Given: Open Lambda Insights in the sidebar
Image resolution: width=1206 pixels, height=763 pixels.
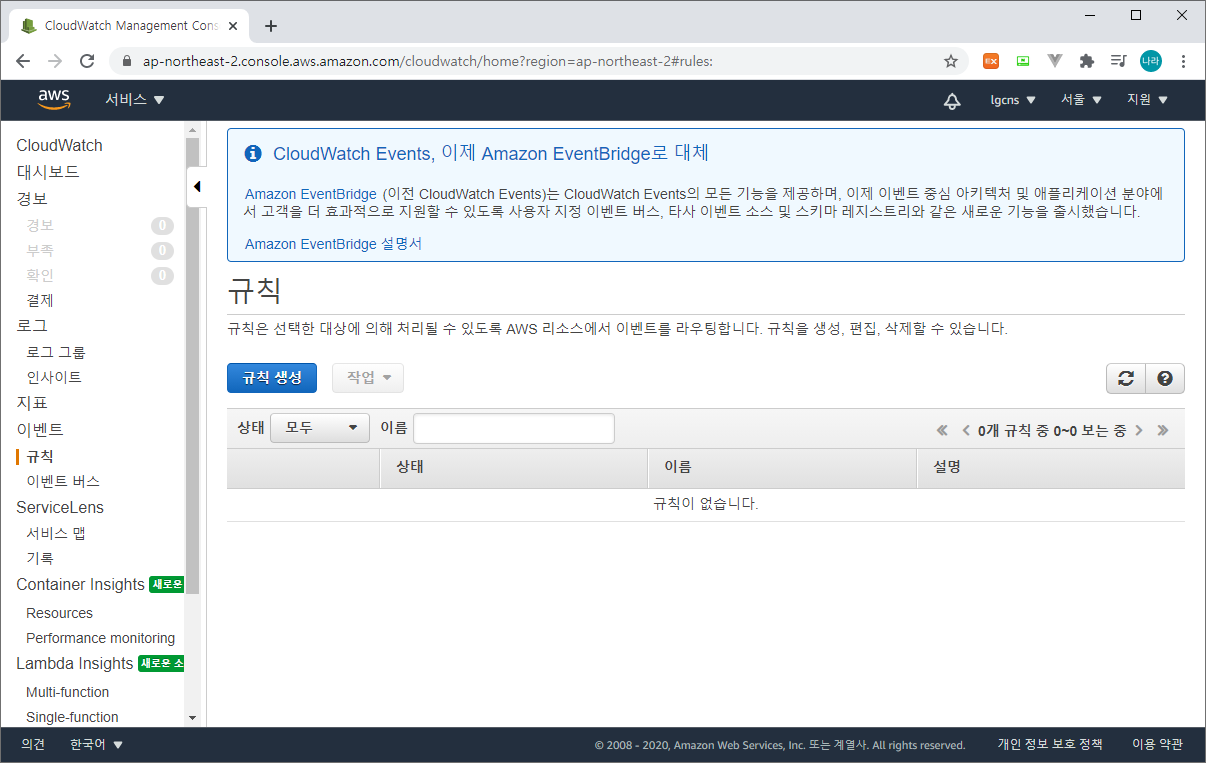Looking at the screenshot, I should (74, 664).
